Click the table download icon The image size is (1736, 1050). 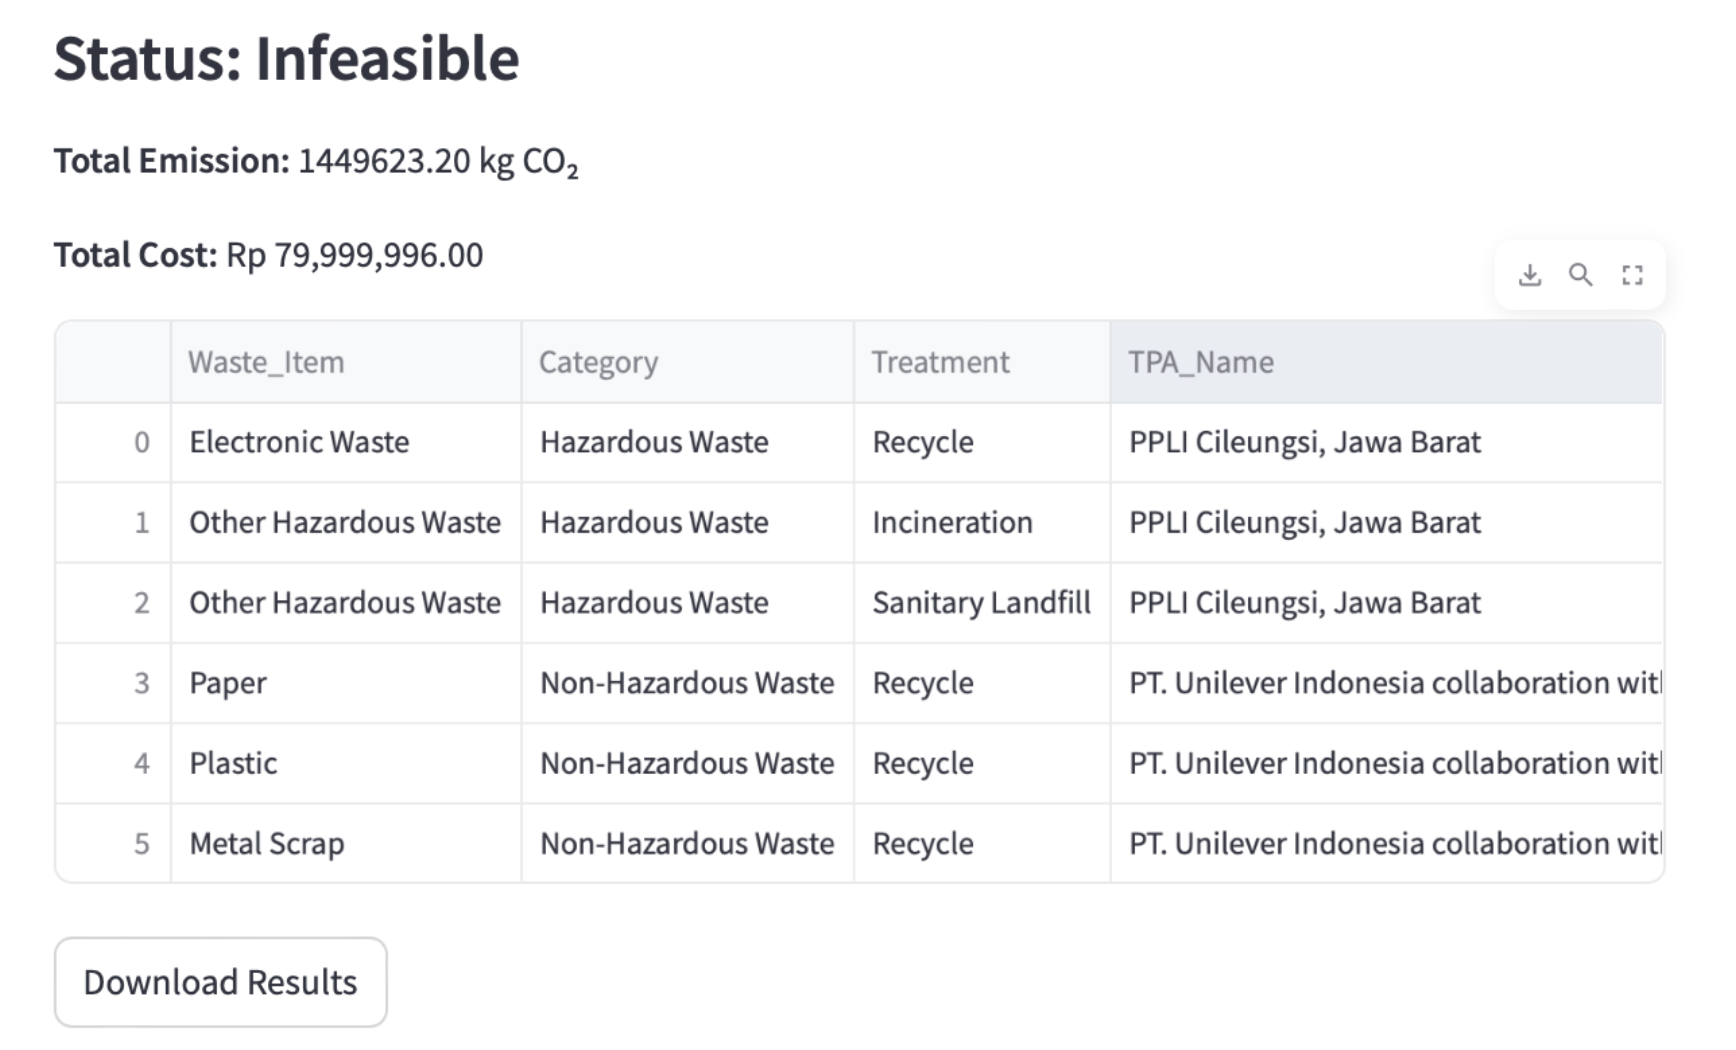[1529, 275]
